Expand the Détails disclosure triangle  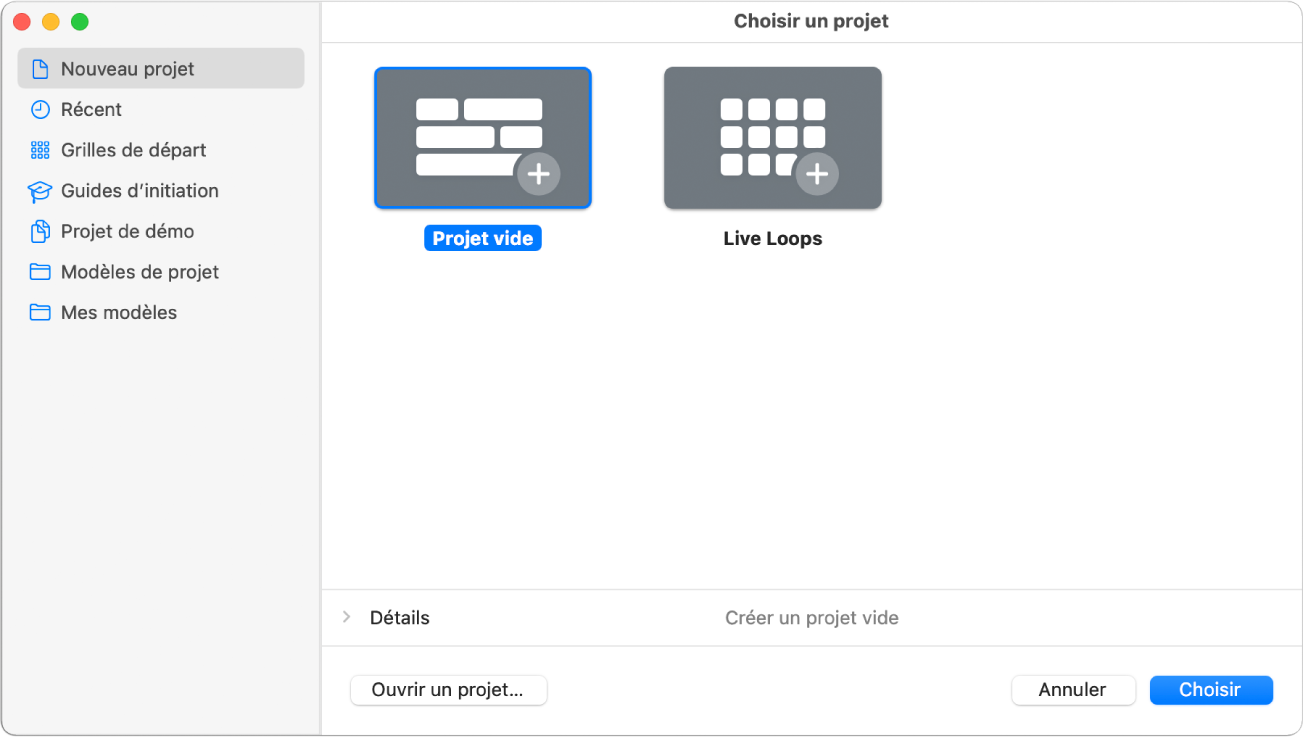[345, 617]
